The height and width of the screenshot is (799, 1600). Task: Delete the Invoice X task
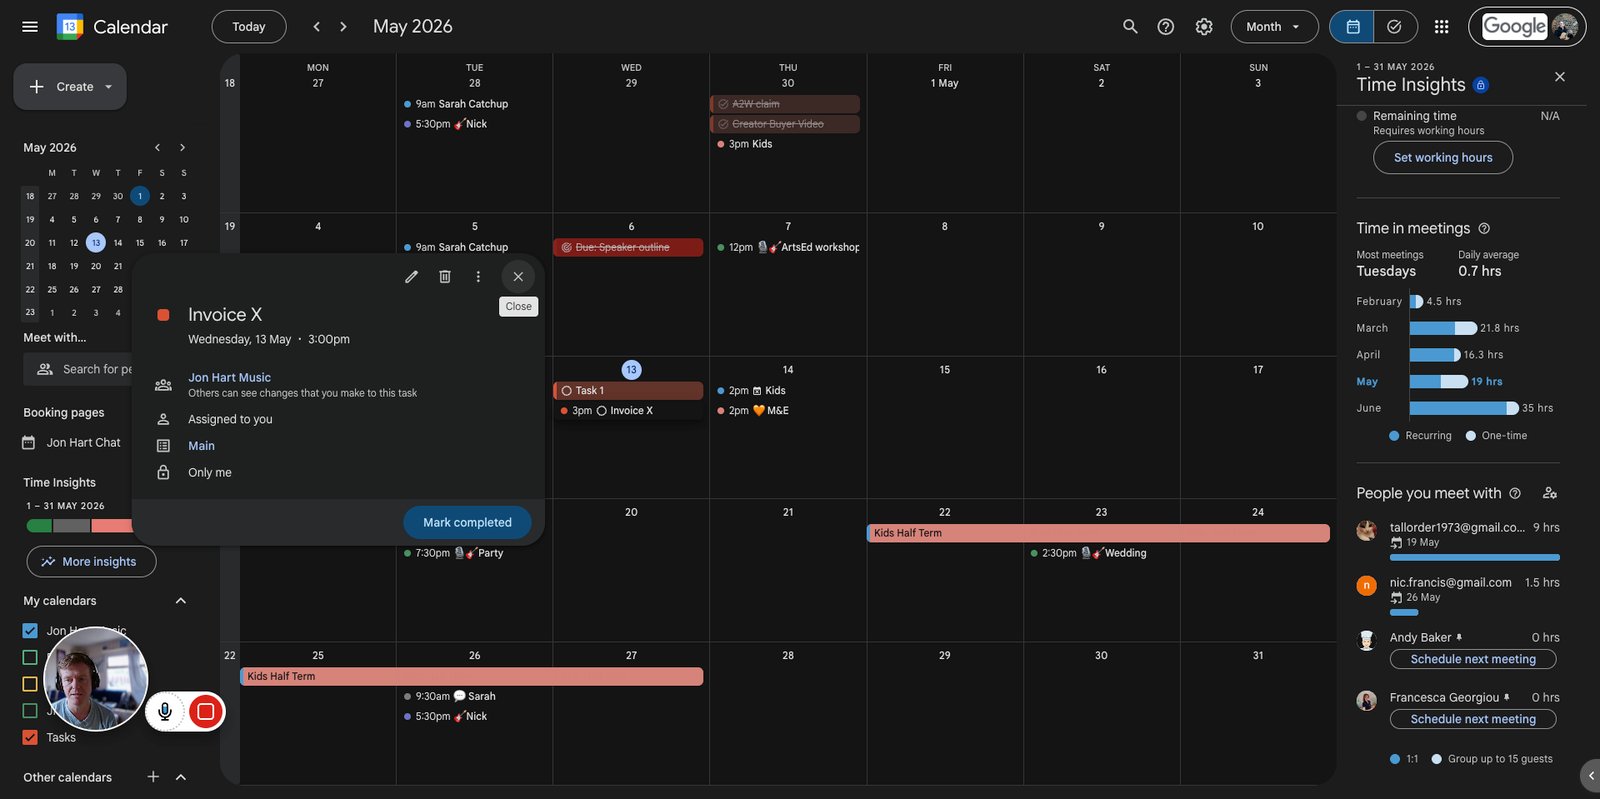pos(445,277)
